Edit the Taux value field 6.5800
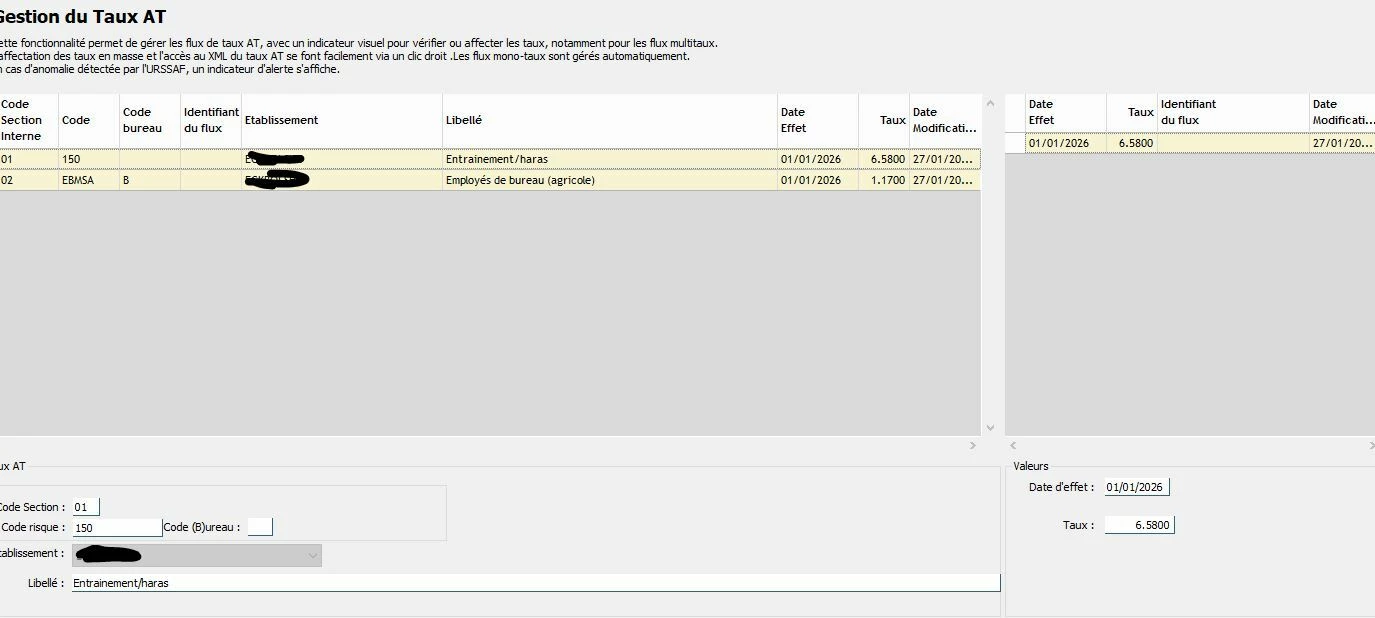1375x618 pixels. click(x=1139, y=525)
